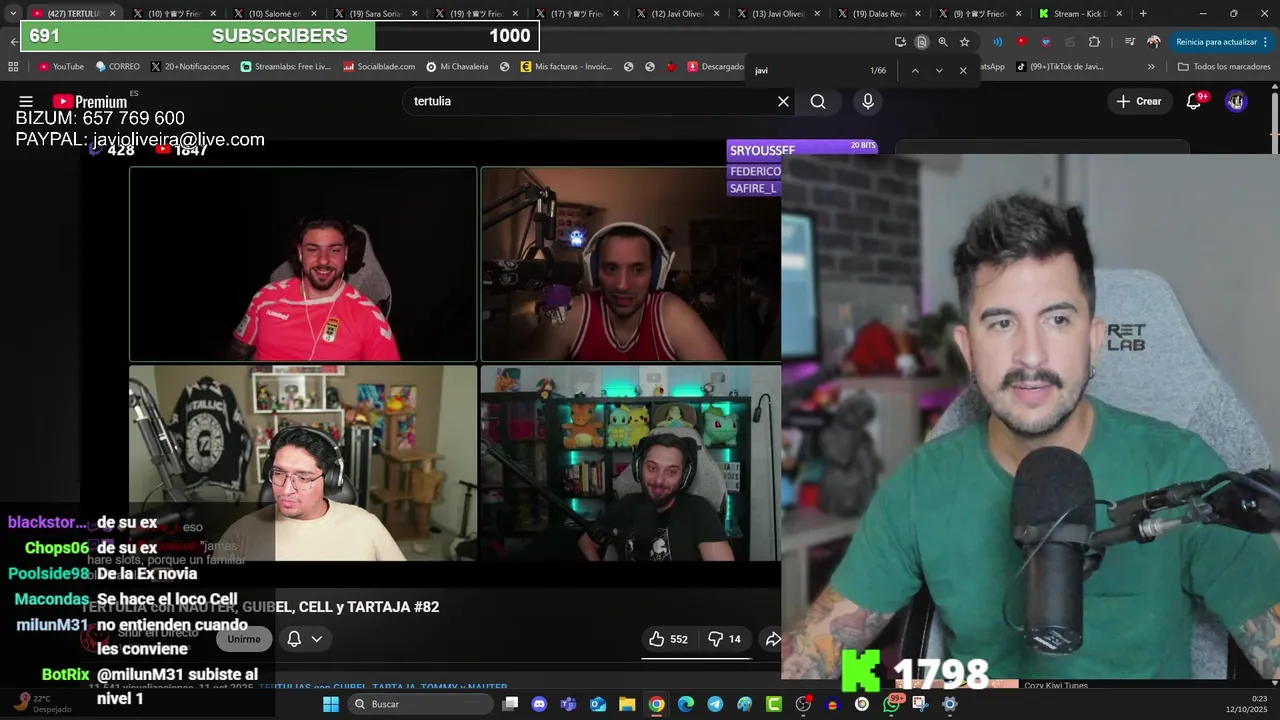Go to next find-in-page match

939,71
